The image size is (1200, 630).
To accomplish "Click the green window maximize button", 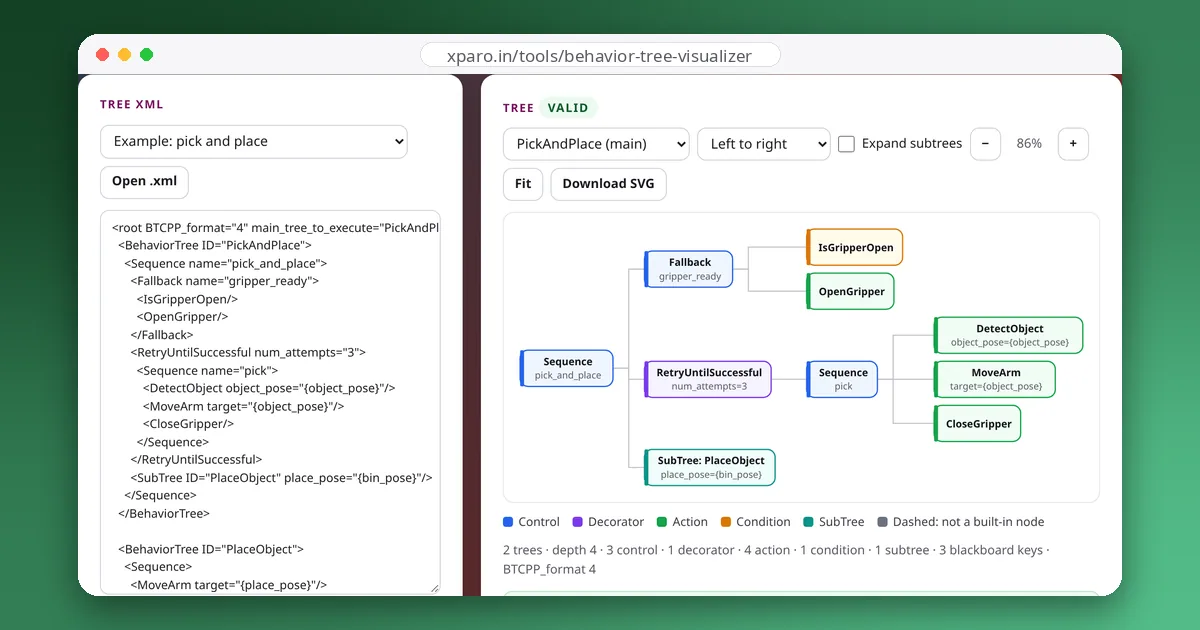I will click(x=146, y=55).
